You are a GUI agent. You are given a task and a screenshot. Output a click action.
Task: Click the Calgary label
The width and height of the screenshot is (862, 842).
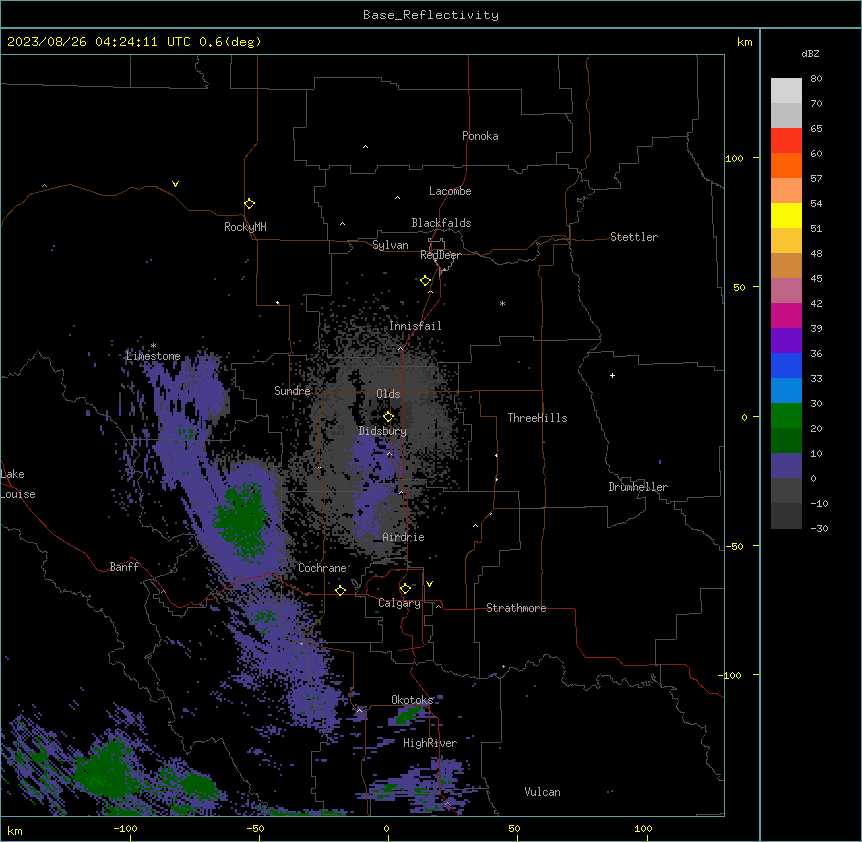coord(399,603)
